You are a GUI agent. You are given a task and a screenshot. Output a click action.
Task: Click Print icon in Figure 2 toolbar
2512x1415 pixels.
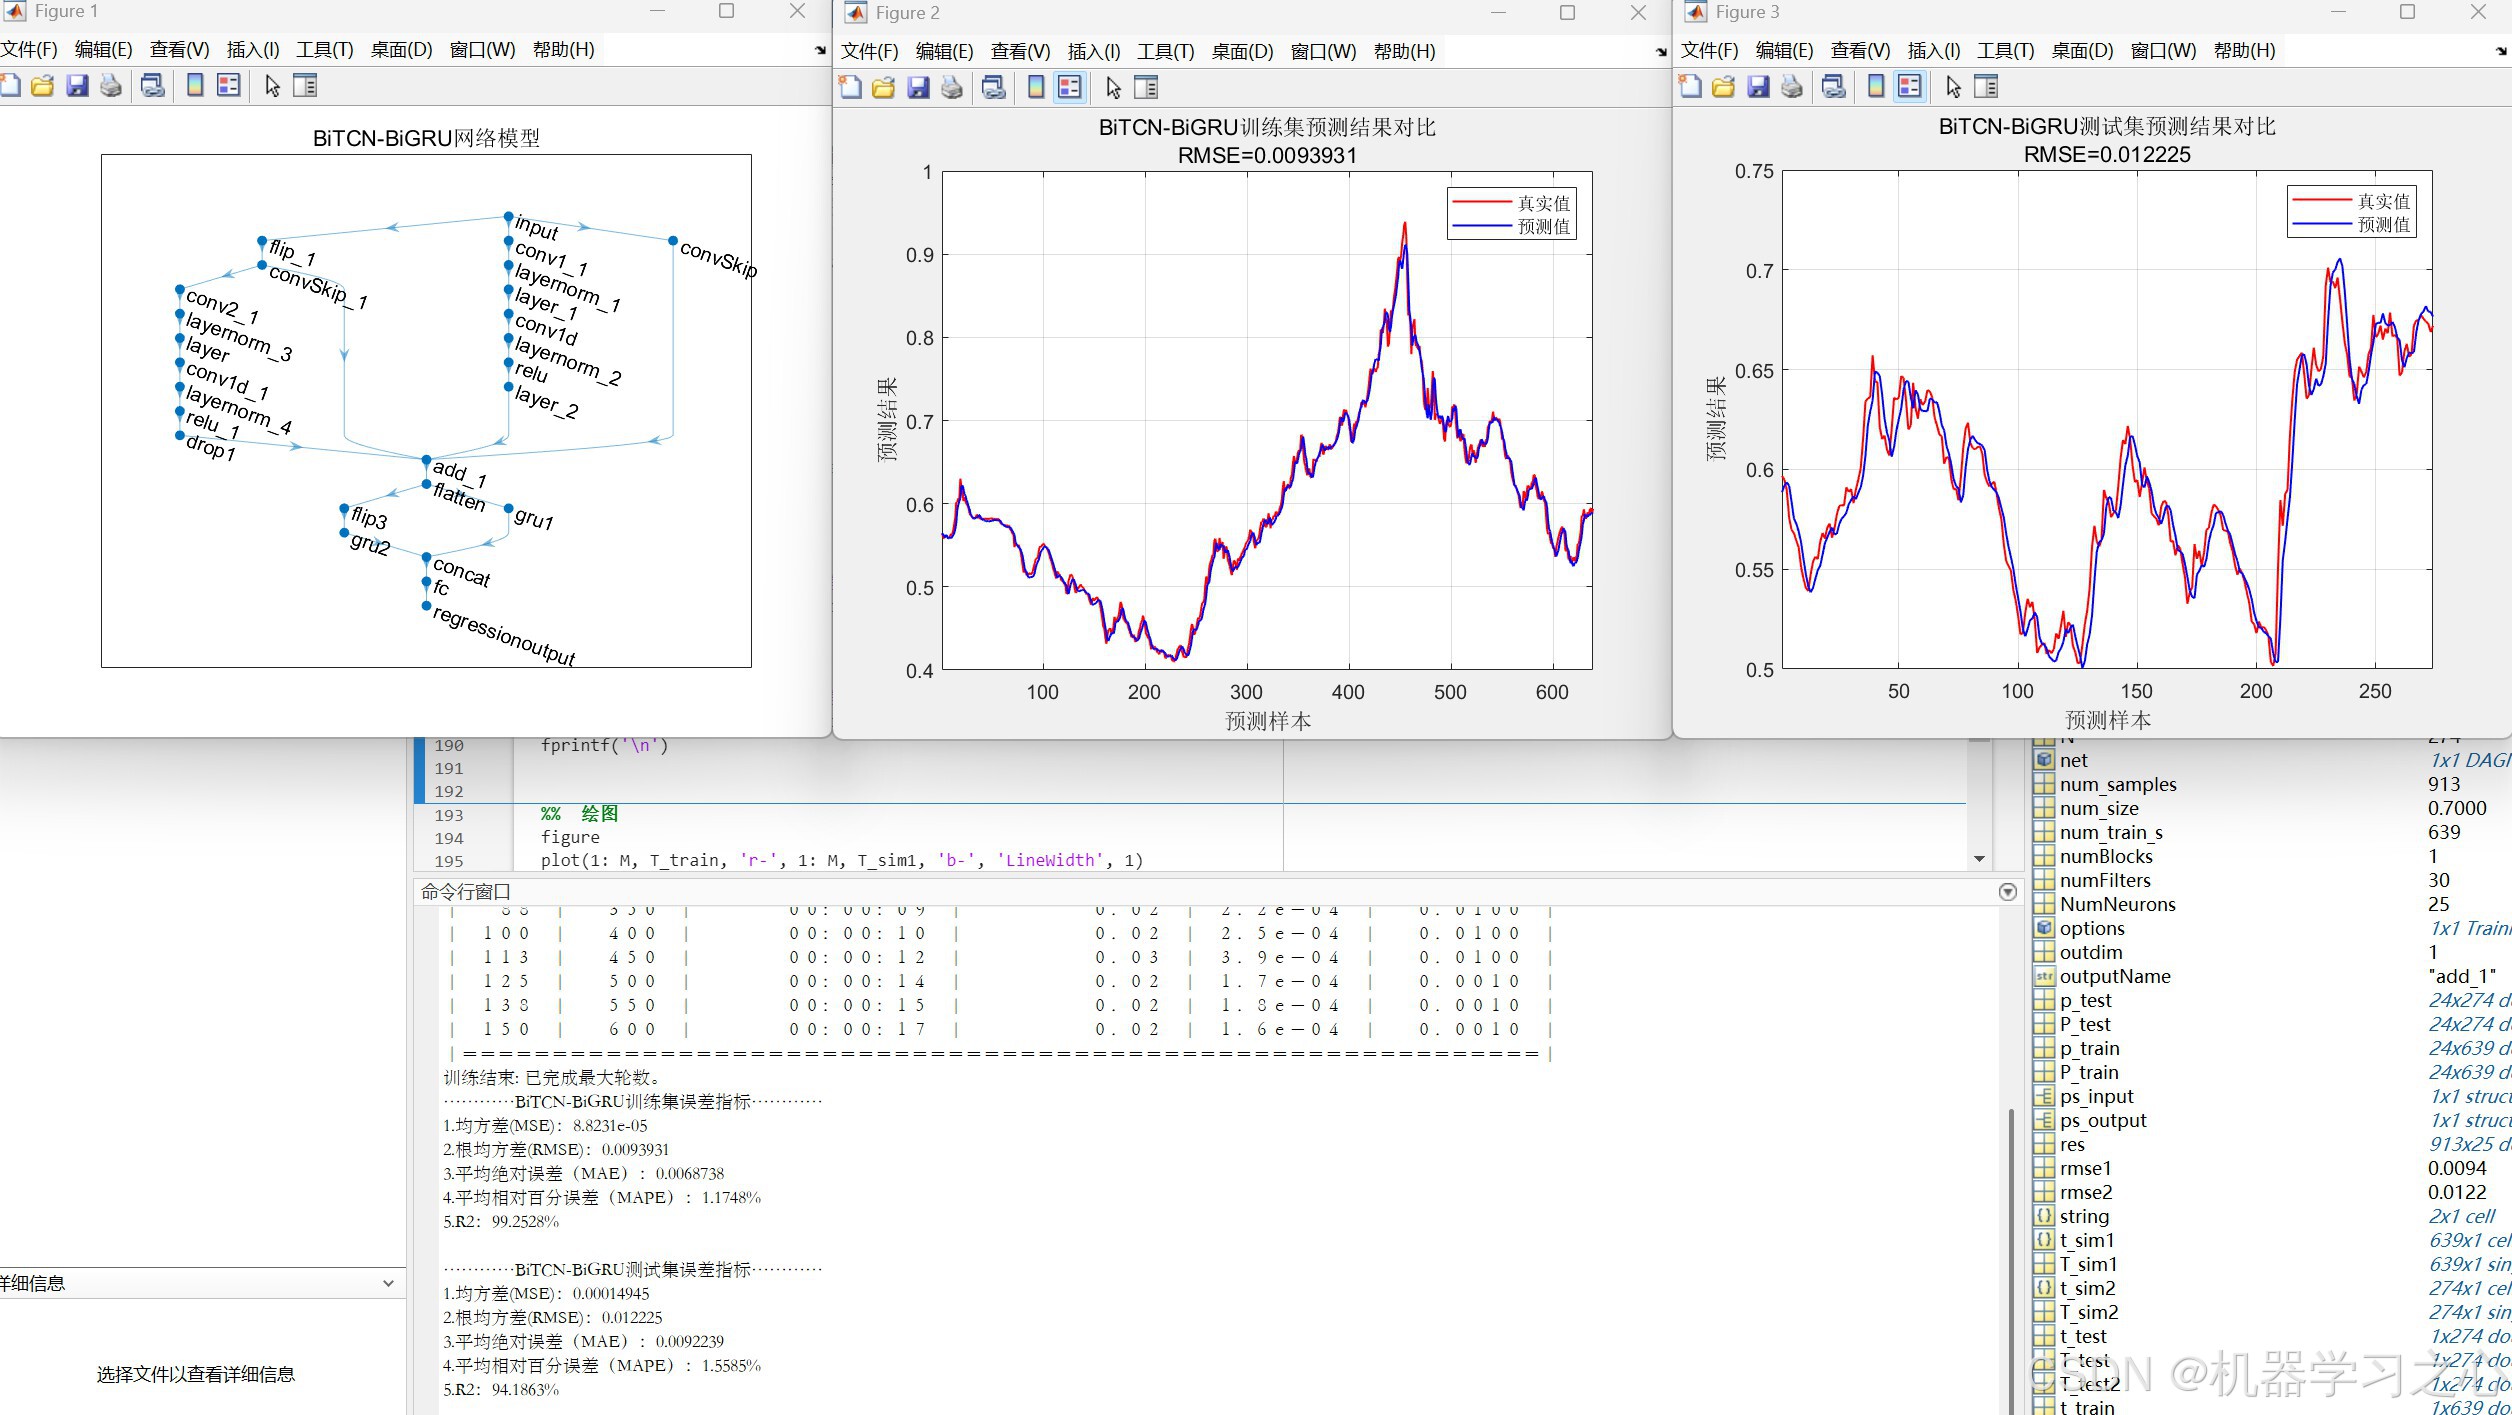click(x=952, y=88)
